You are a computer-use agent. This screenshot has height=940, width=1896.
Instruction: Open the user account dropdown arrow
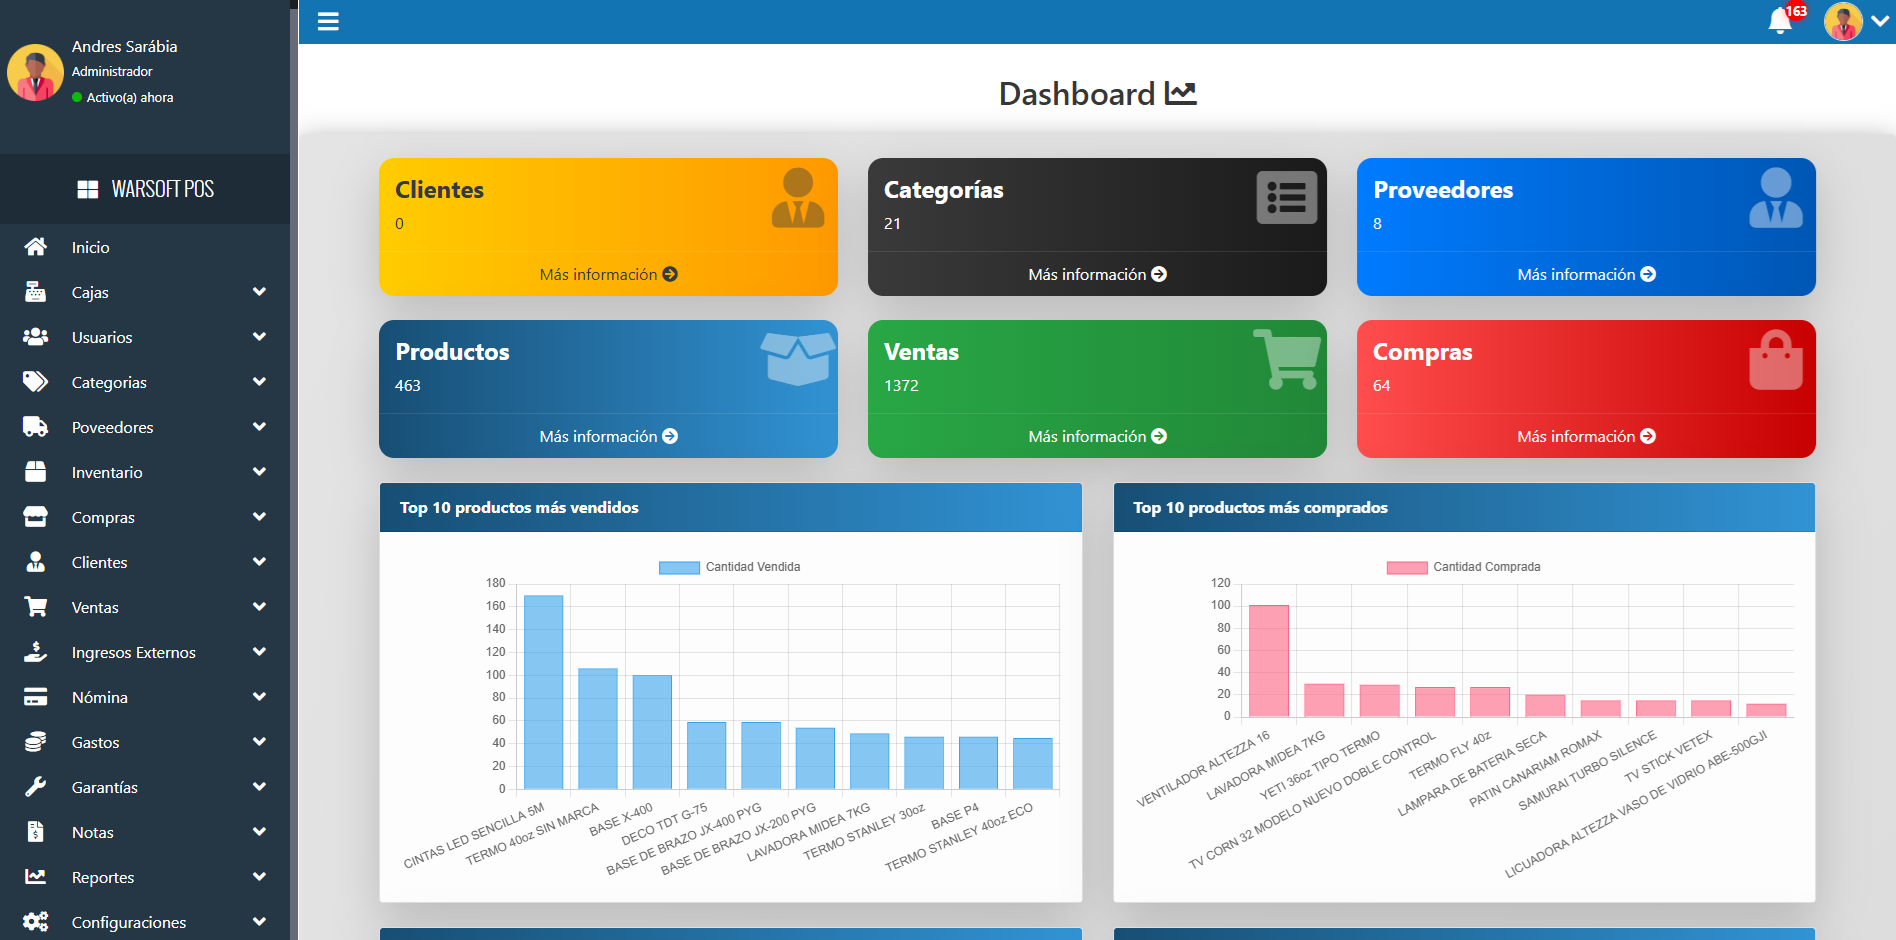pyautogui.click(x=1880, y=21)
